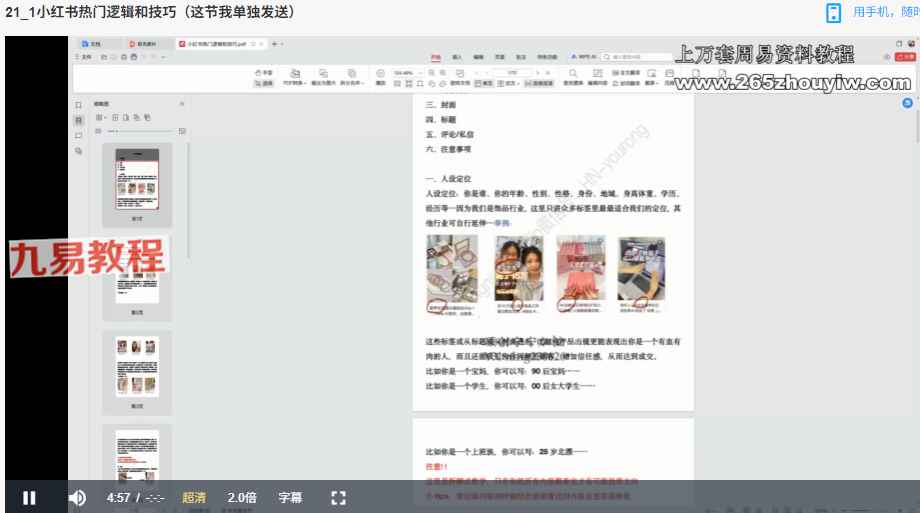Screen dimensions: 920x513
Task: Open 查找替换 search tool
Action: (x=573, y=77)
